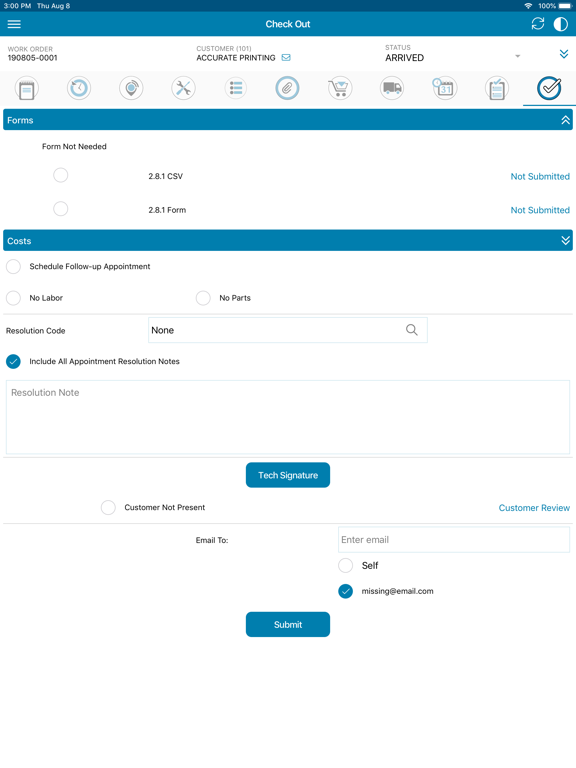Mark 2.8.1 CSV form as not needed
The width and height of the screenshot is (576, 768).
tap(61, 175)
